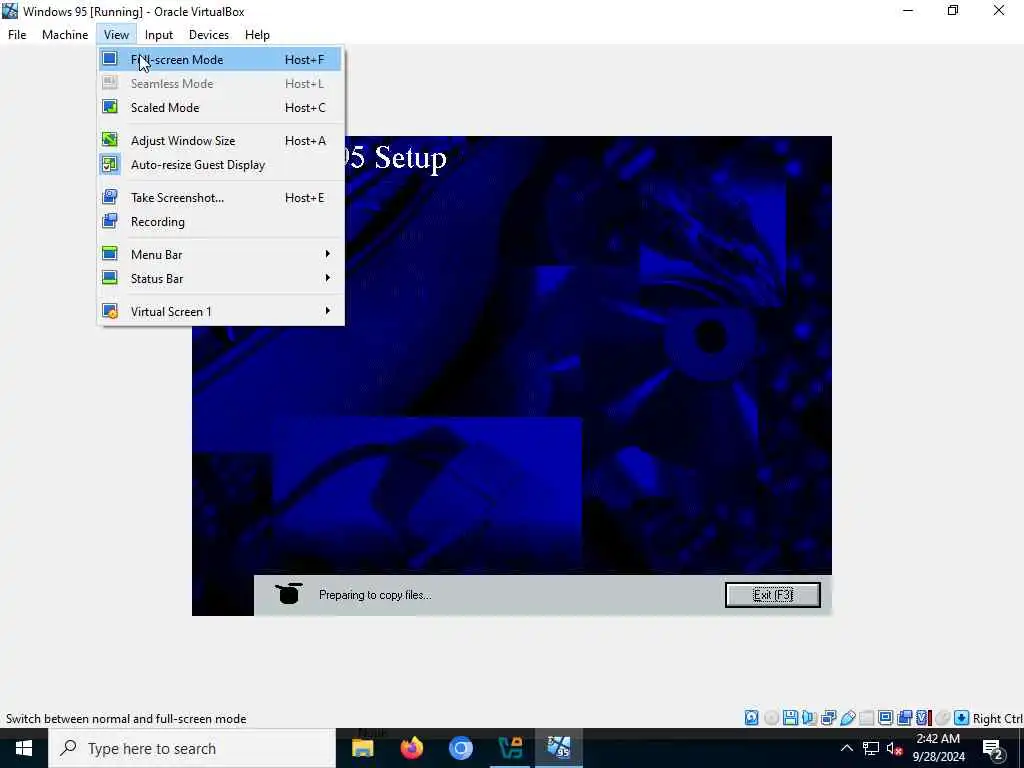Open the blue circular browser taskbar icon
The height and width of the screenshot is (768, 1024).
pyautogui.click(x=460, y=748)
